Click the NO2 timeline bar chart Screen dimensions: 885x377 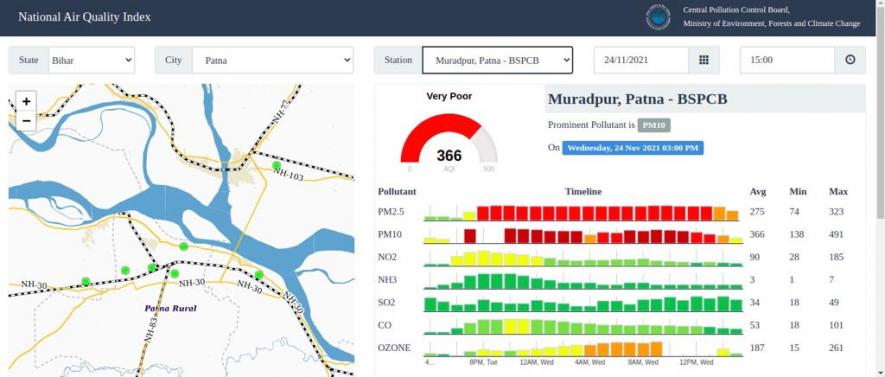click(583, 257)
